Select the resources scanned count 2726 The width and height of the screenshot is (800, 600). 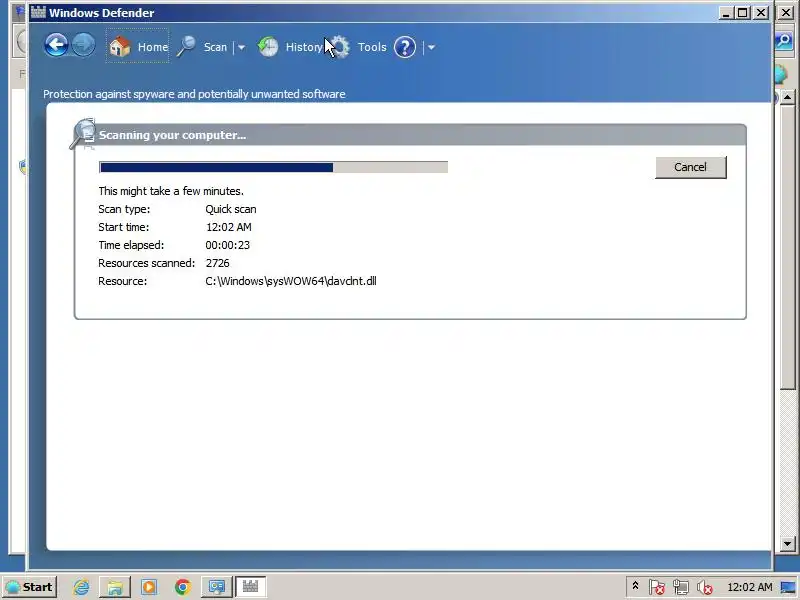click(x=217, y=263)
